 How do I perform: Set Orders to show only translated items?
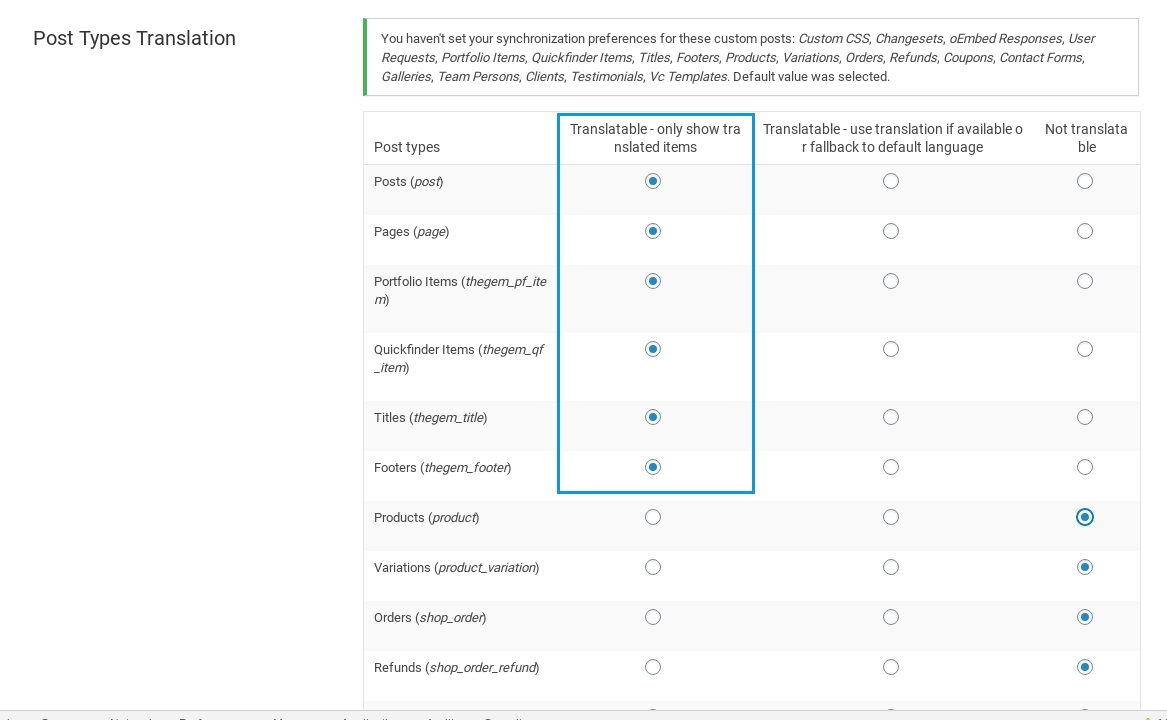(653, 617)
